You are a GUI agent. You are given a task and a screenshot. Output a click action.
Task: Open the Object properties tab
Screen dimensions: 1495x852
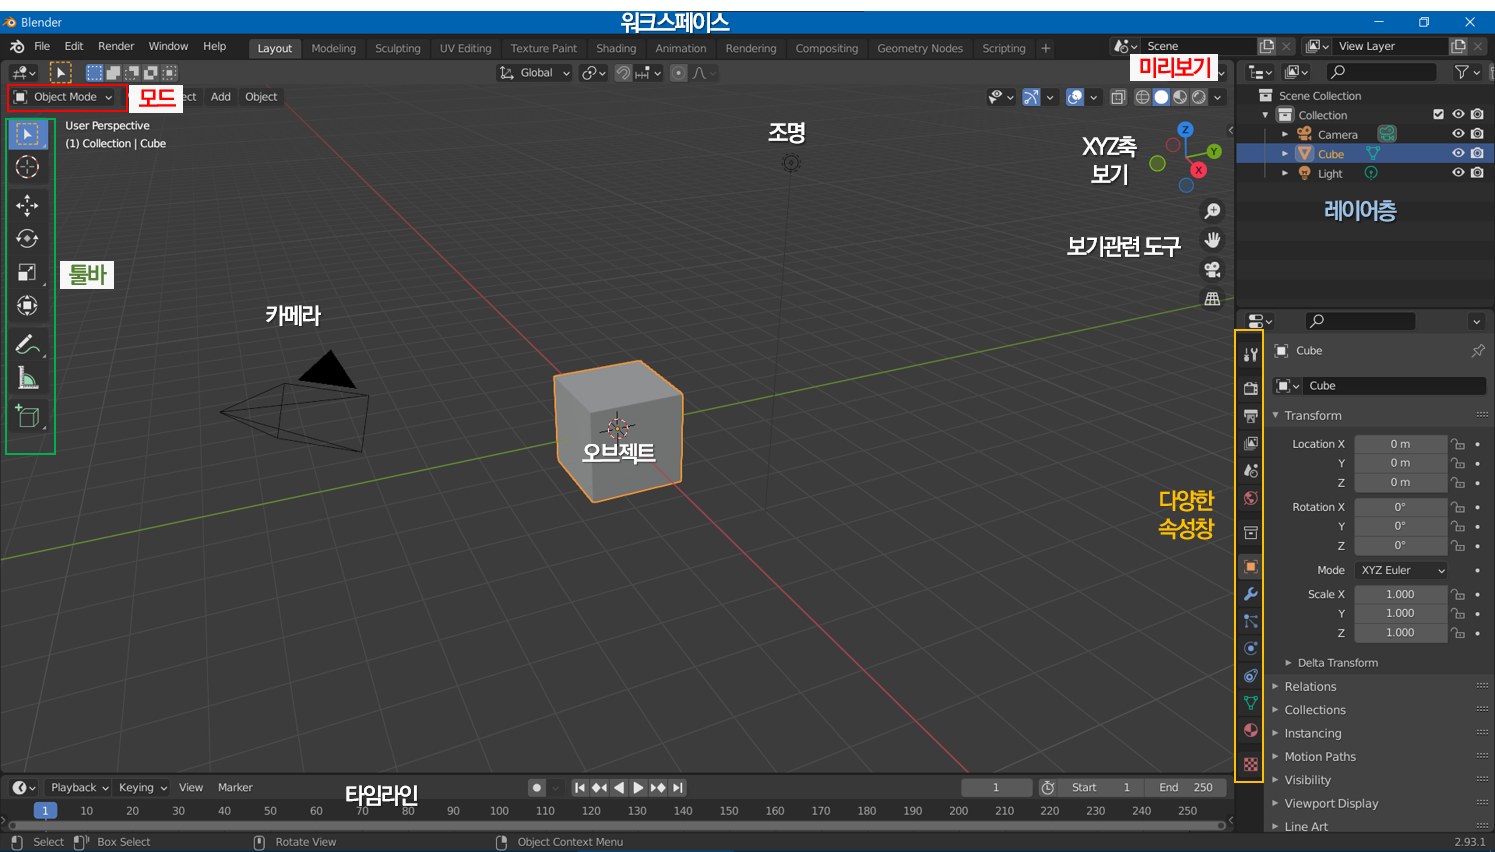click(x=1250, y=567)
